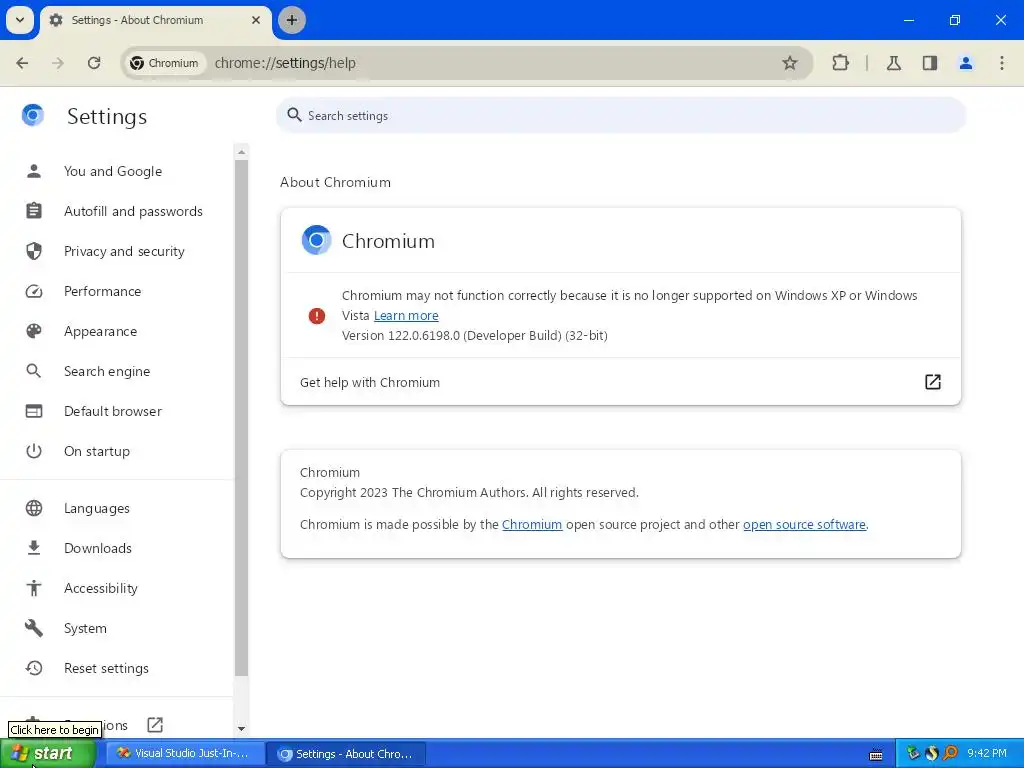
Task: Click the red error warning icon
Action: click(x=317, y=316)
